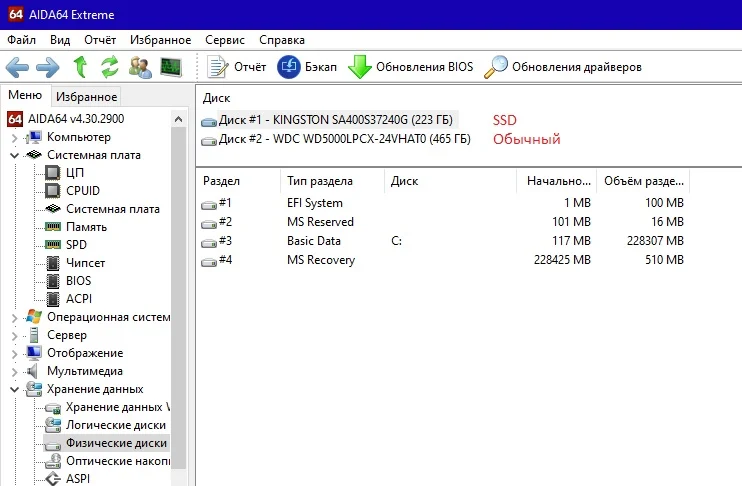Open the Избранное menu in menu bar
742x486 pixels.
coord(161,40)
